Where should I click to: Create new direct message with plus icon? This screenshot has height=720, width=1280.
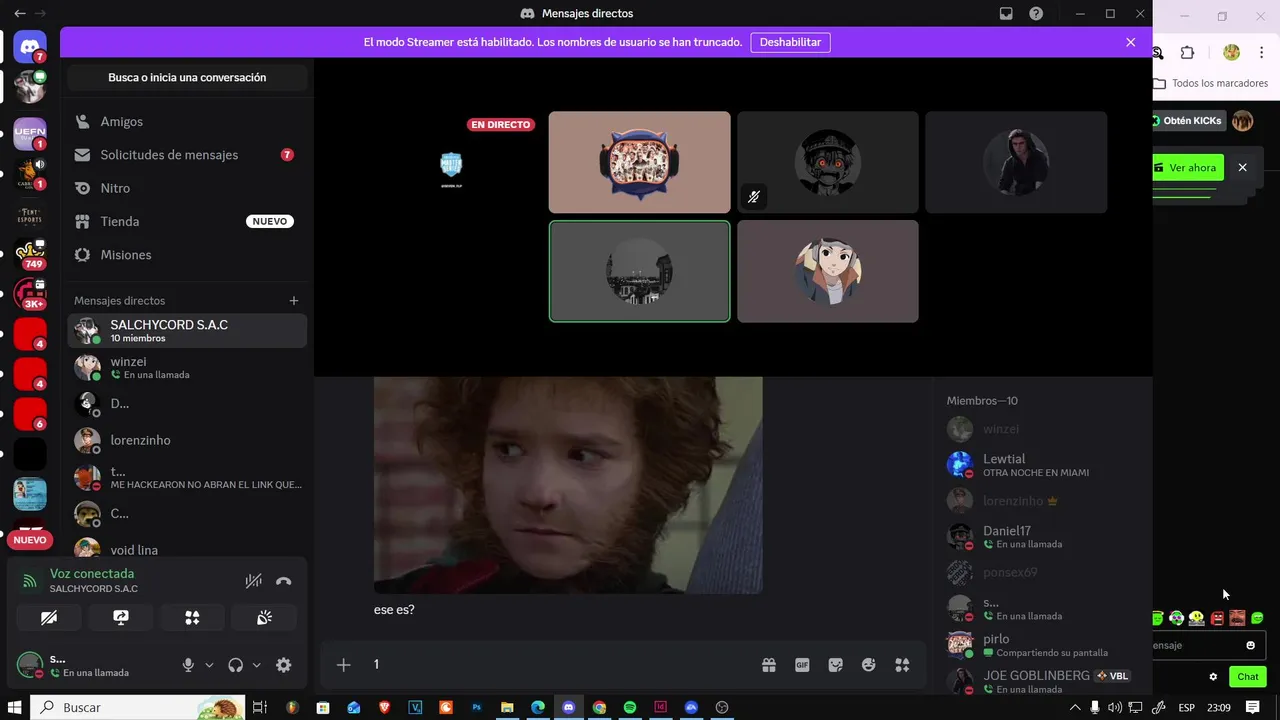[294, 300]
